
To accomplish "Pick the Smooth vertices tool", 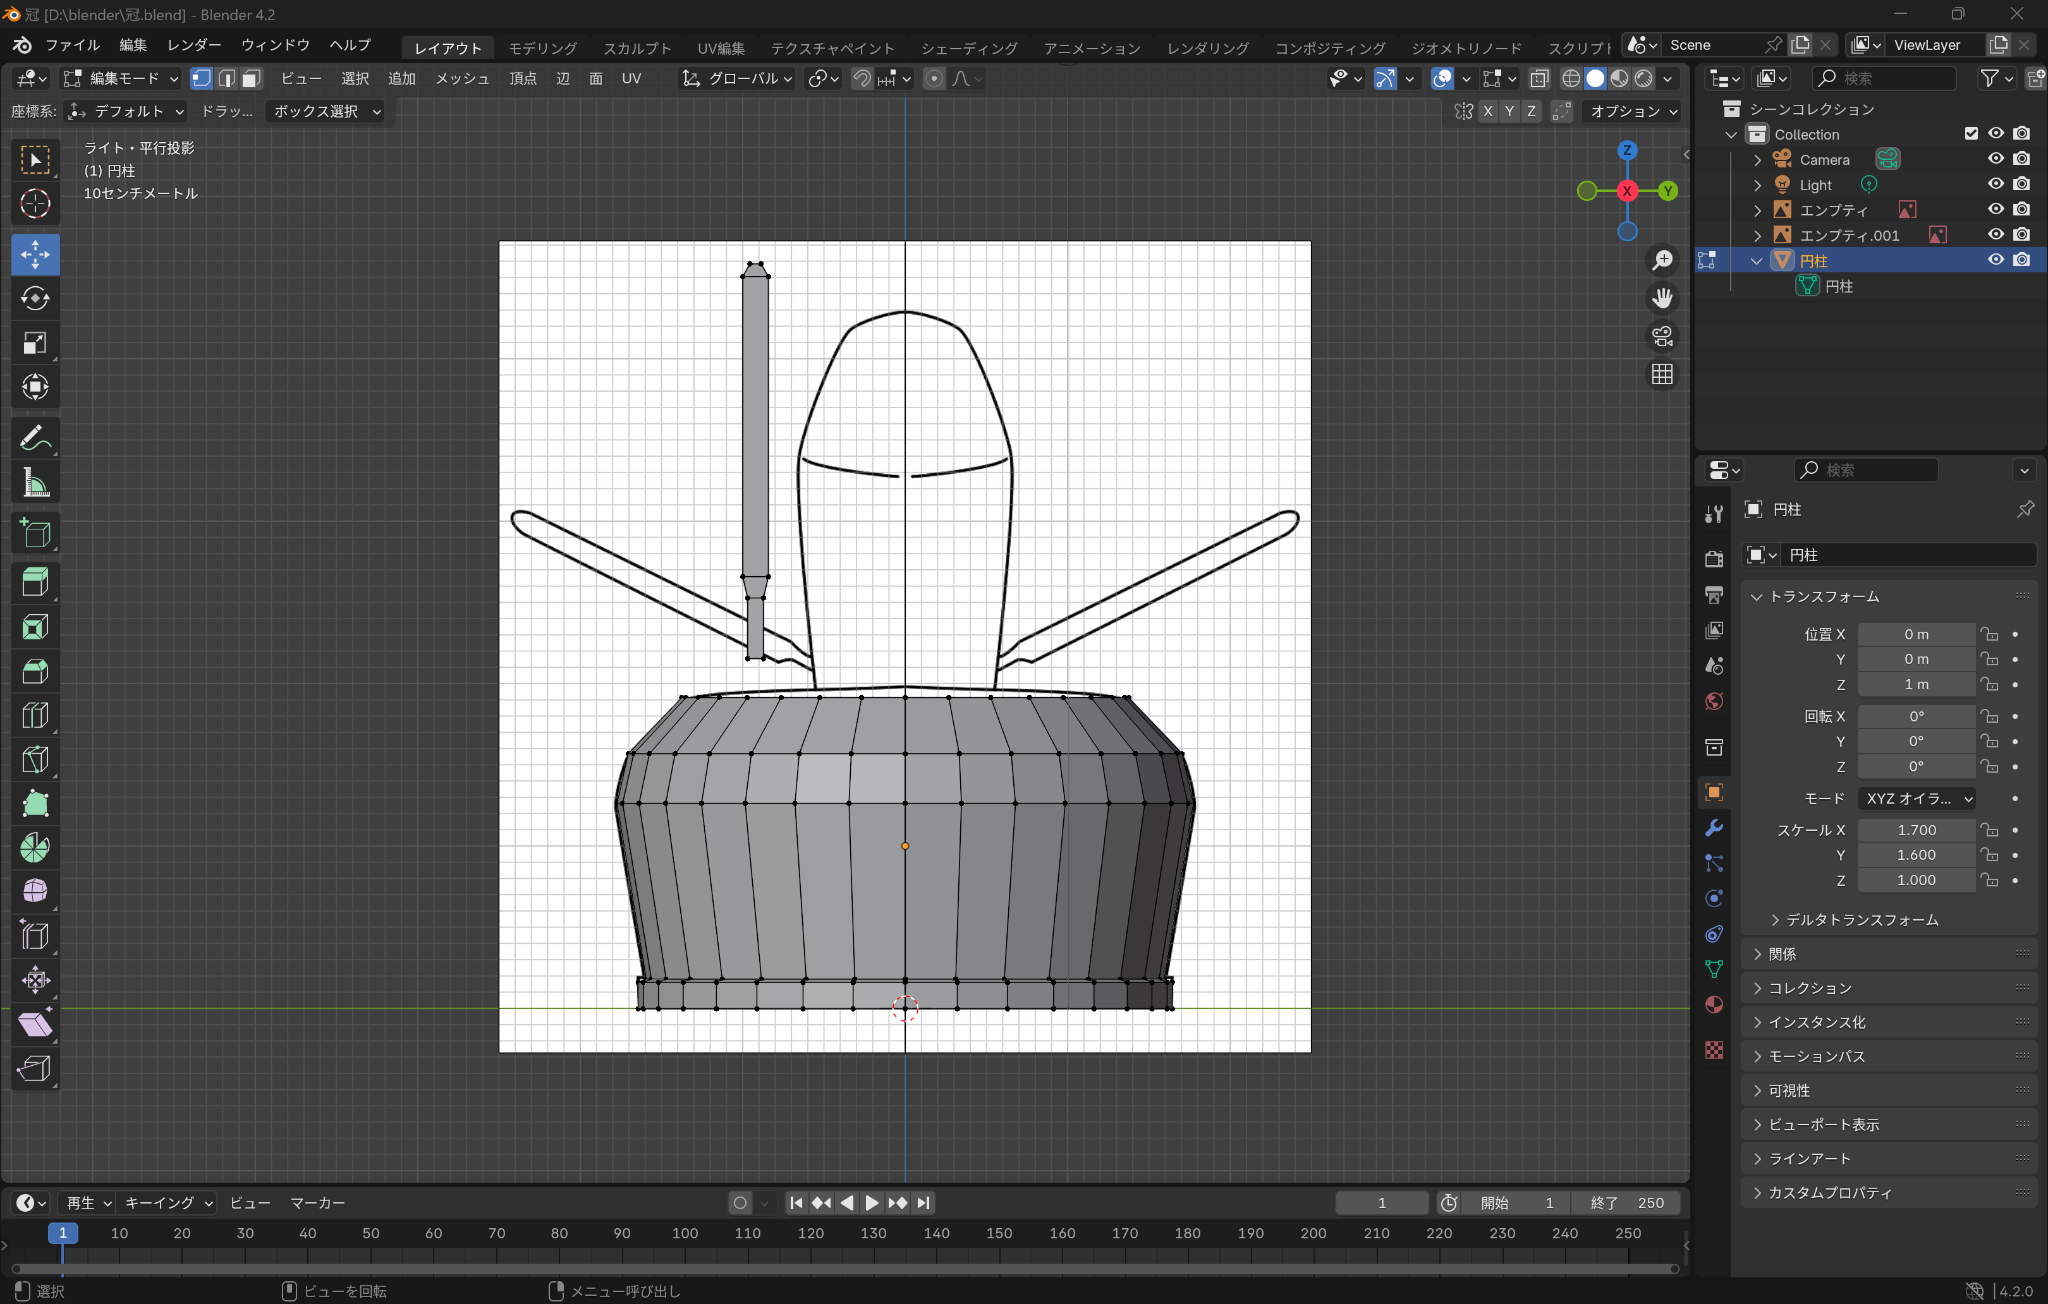I will pyautogui.click(x=35, y=891).
